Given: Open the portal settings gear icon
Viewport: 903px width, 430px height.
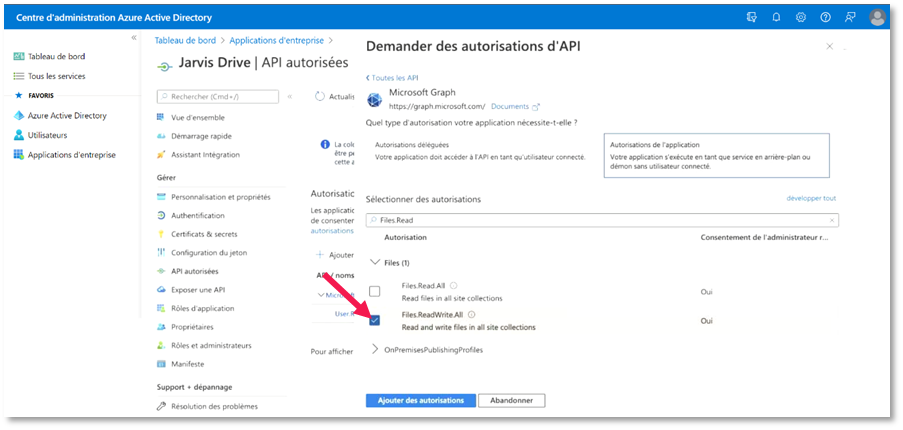Looking at the screenshot, I should (800, 17).
